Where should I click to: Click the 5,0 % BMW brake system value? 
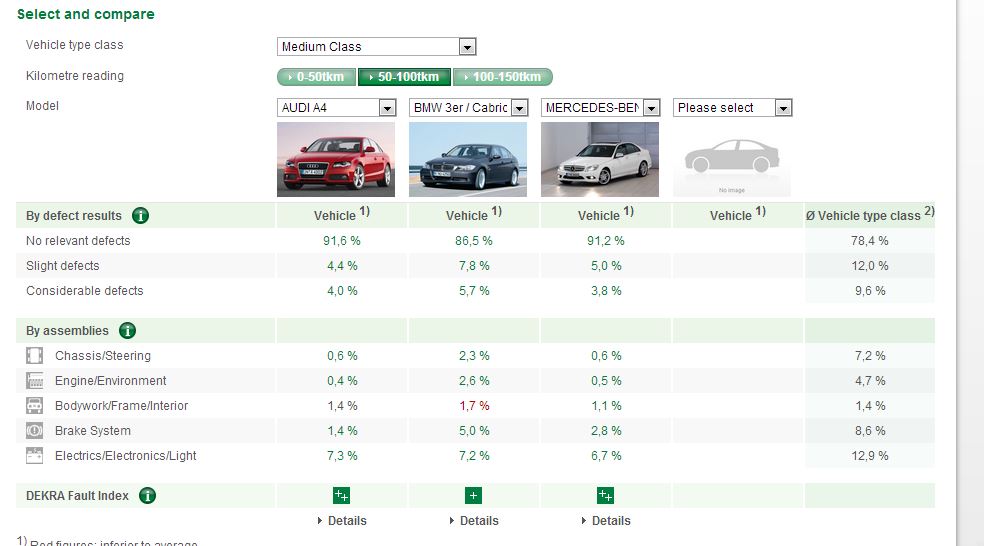pyautogui.click(x=474, y=431)
